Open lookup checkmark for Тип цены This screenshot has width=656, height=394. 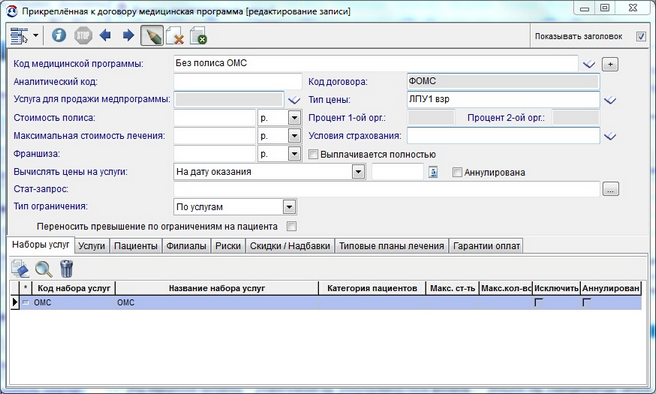pos(610,100)
